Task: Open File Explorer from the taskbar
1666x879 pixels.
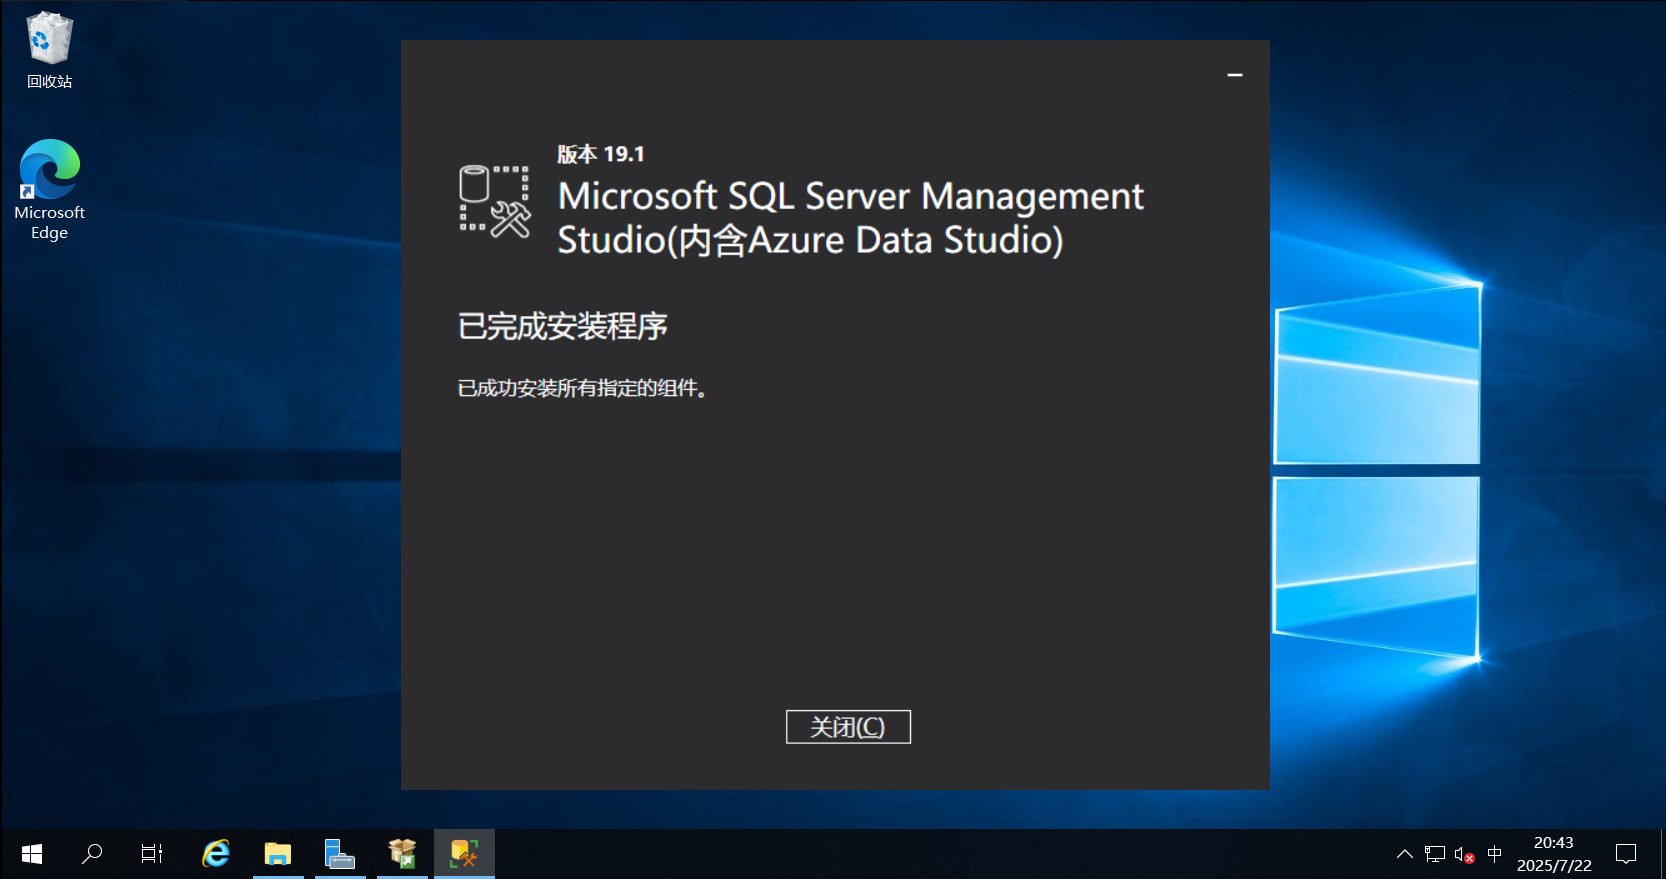Action: click(278, 854)
